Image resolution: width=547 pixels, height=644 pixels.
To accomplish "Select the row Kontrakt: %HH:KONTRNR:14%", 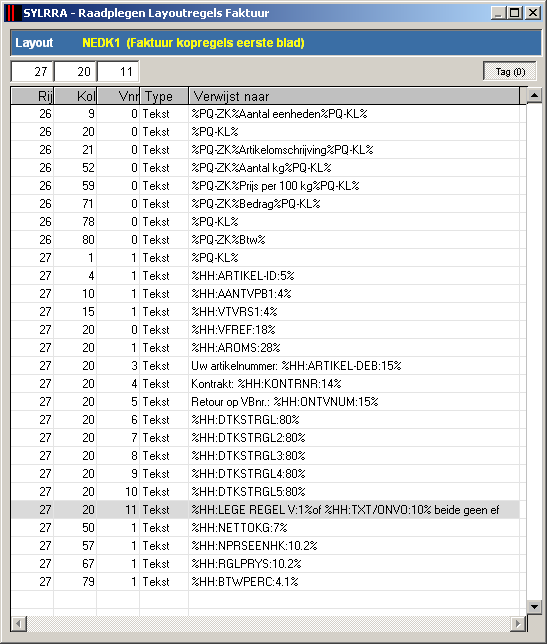I will 265,384.
